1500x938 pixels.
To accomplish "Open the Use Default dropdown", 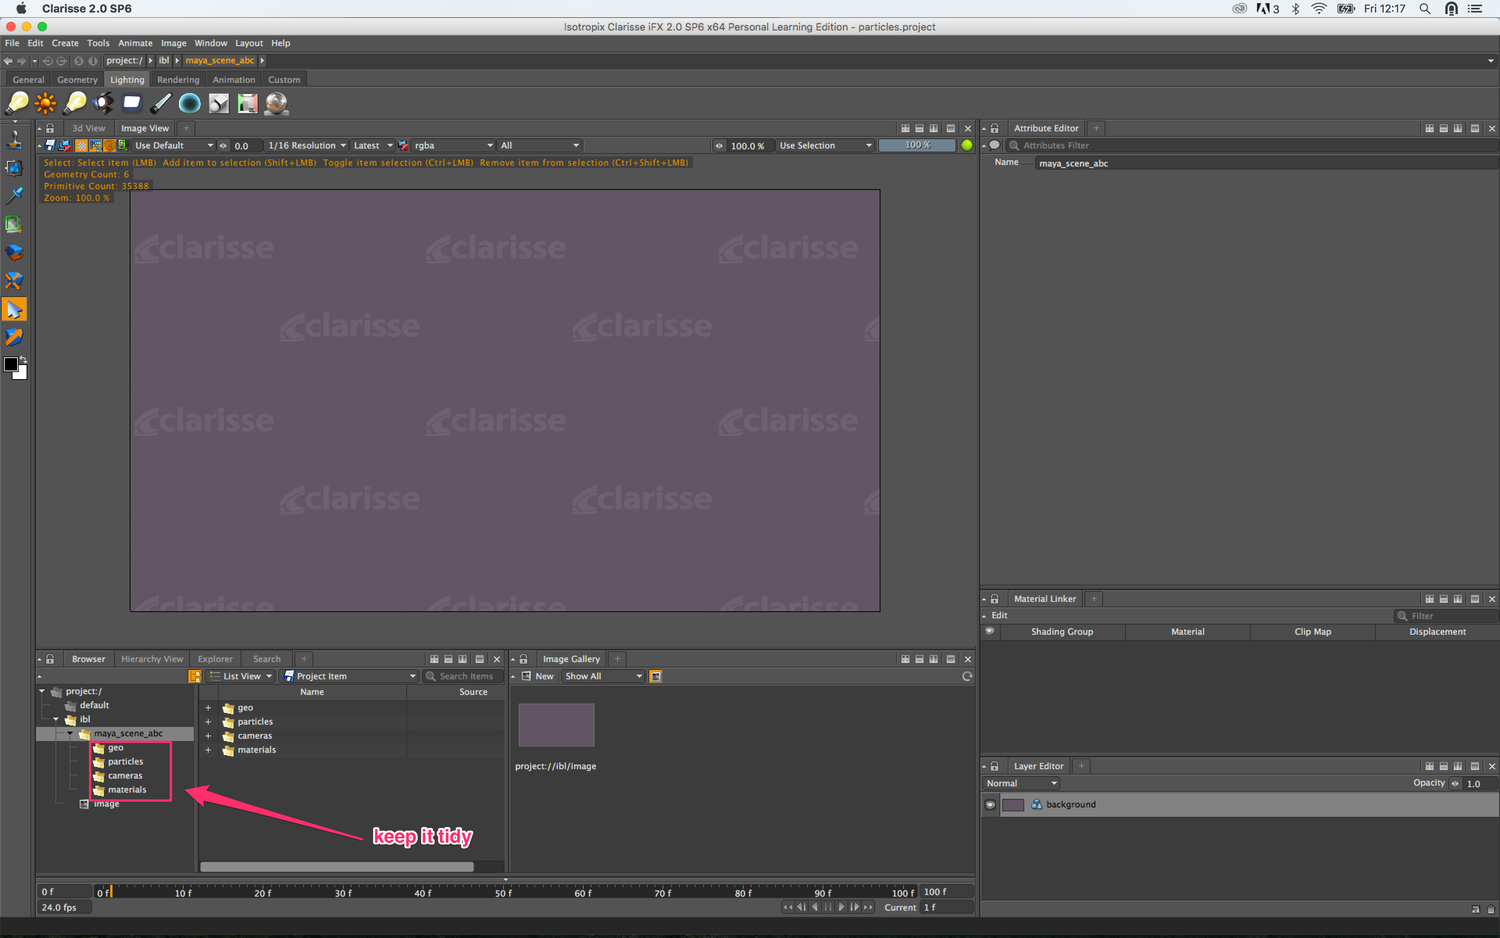I will click(173, 146).
